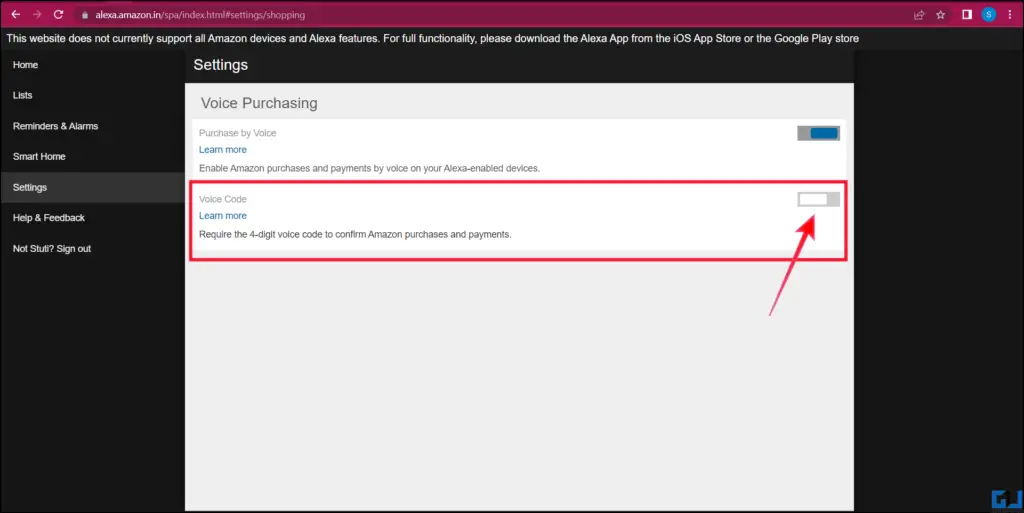Turn off Purchase by Voice toggle

tap(818, 133)
